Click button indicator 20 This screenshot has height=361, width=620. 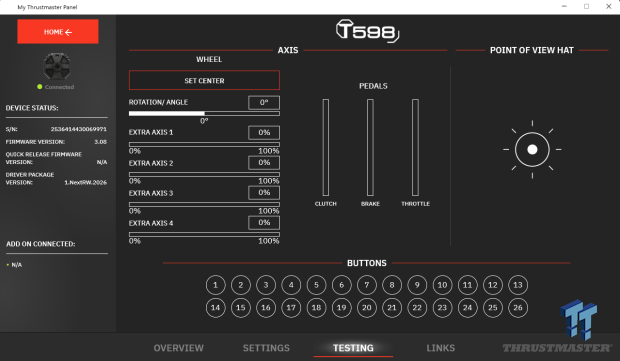pos(367,308)
